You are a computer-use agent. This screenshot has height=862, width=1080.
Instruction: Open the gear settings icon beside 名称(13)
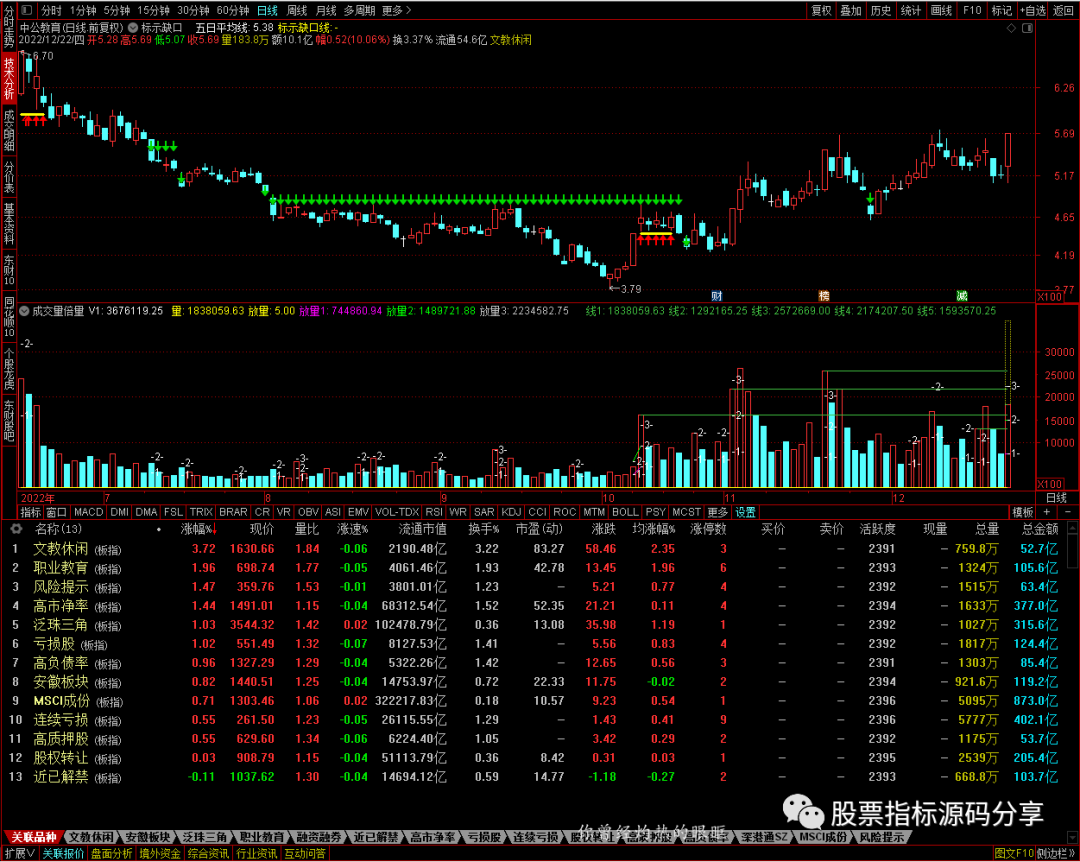[x=15, y=529]
